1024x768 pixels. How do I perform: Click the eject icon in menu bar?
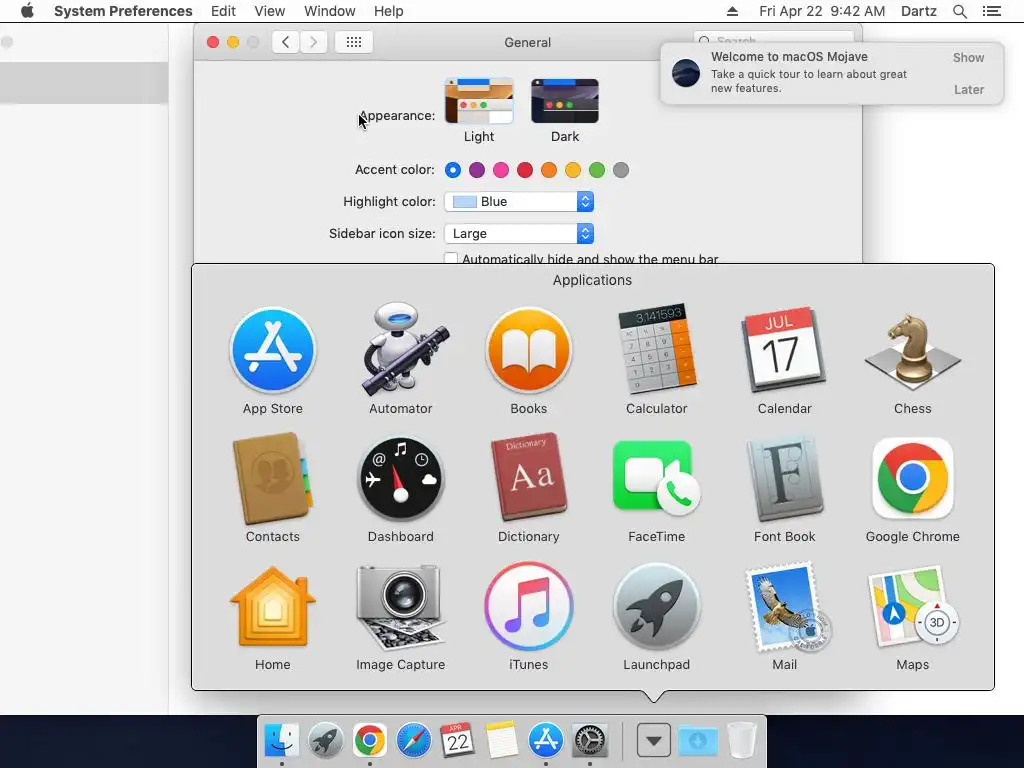point(732,11)
